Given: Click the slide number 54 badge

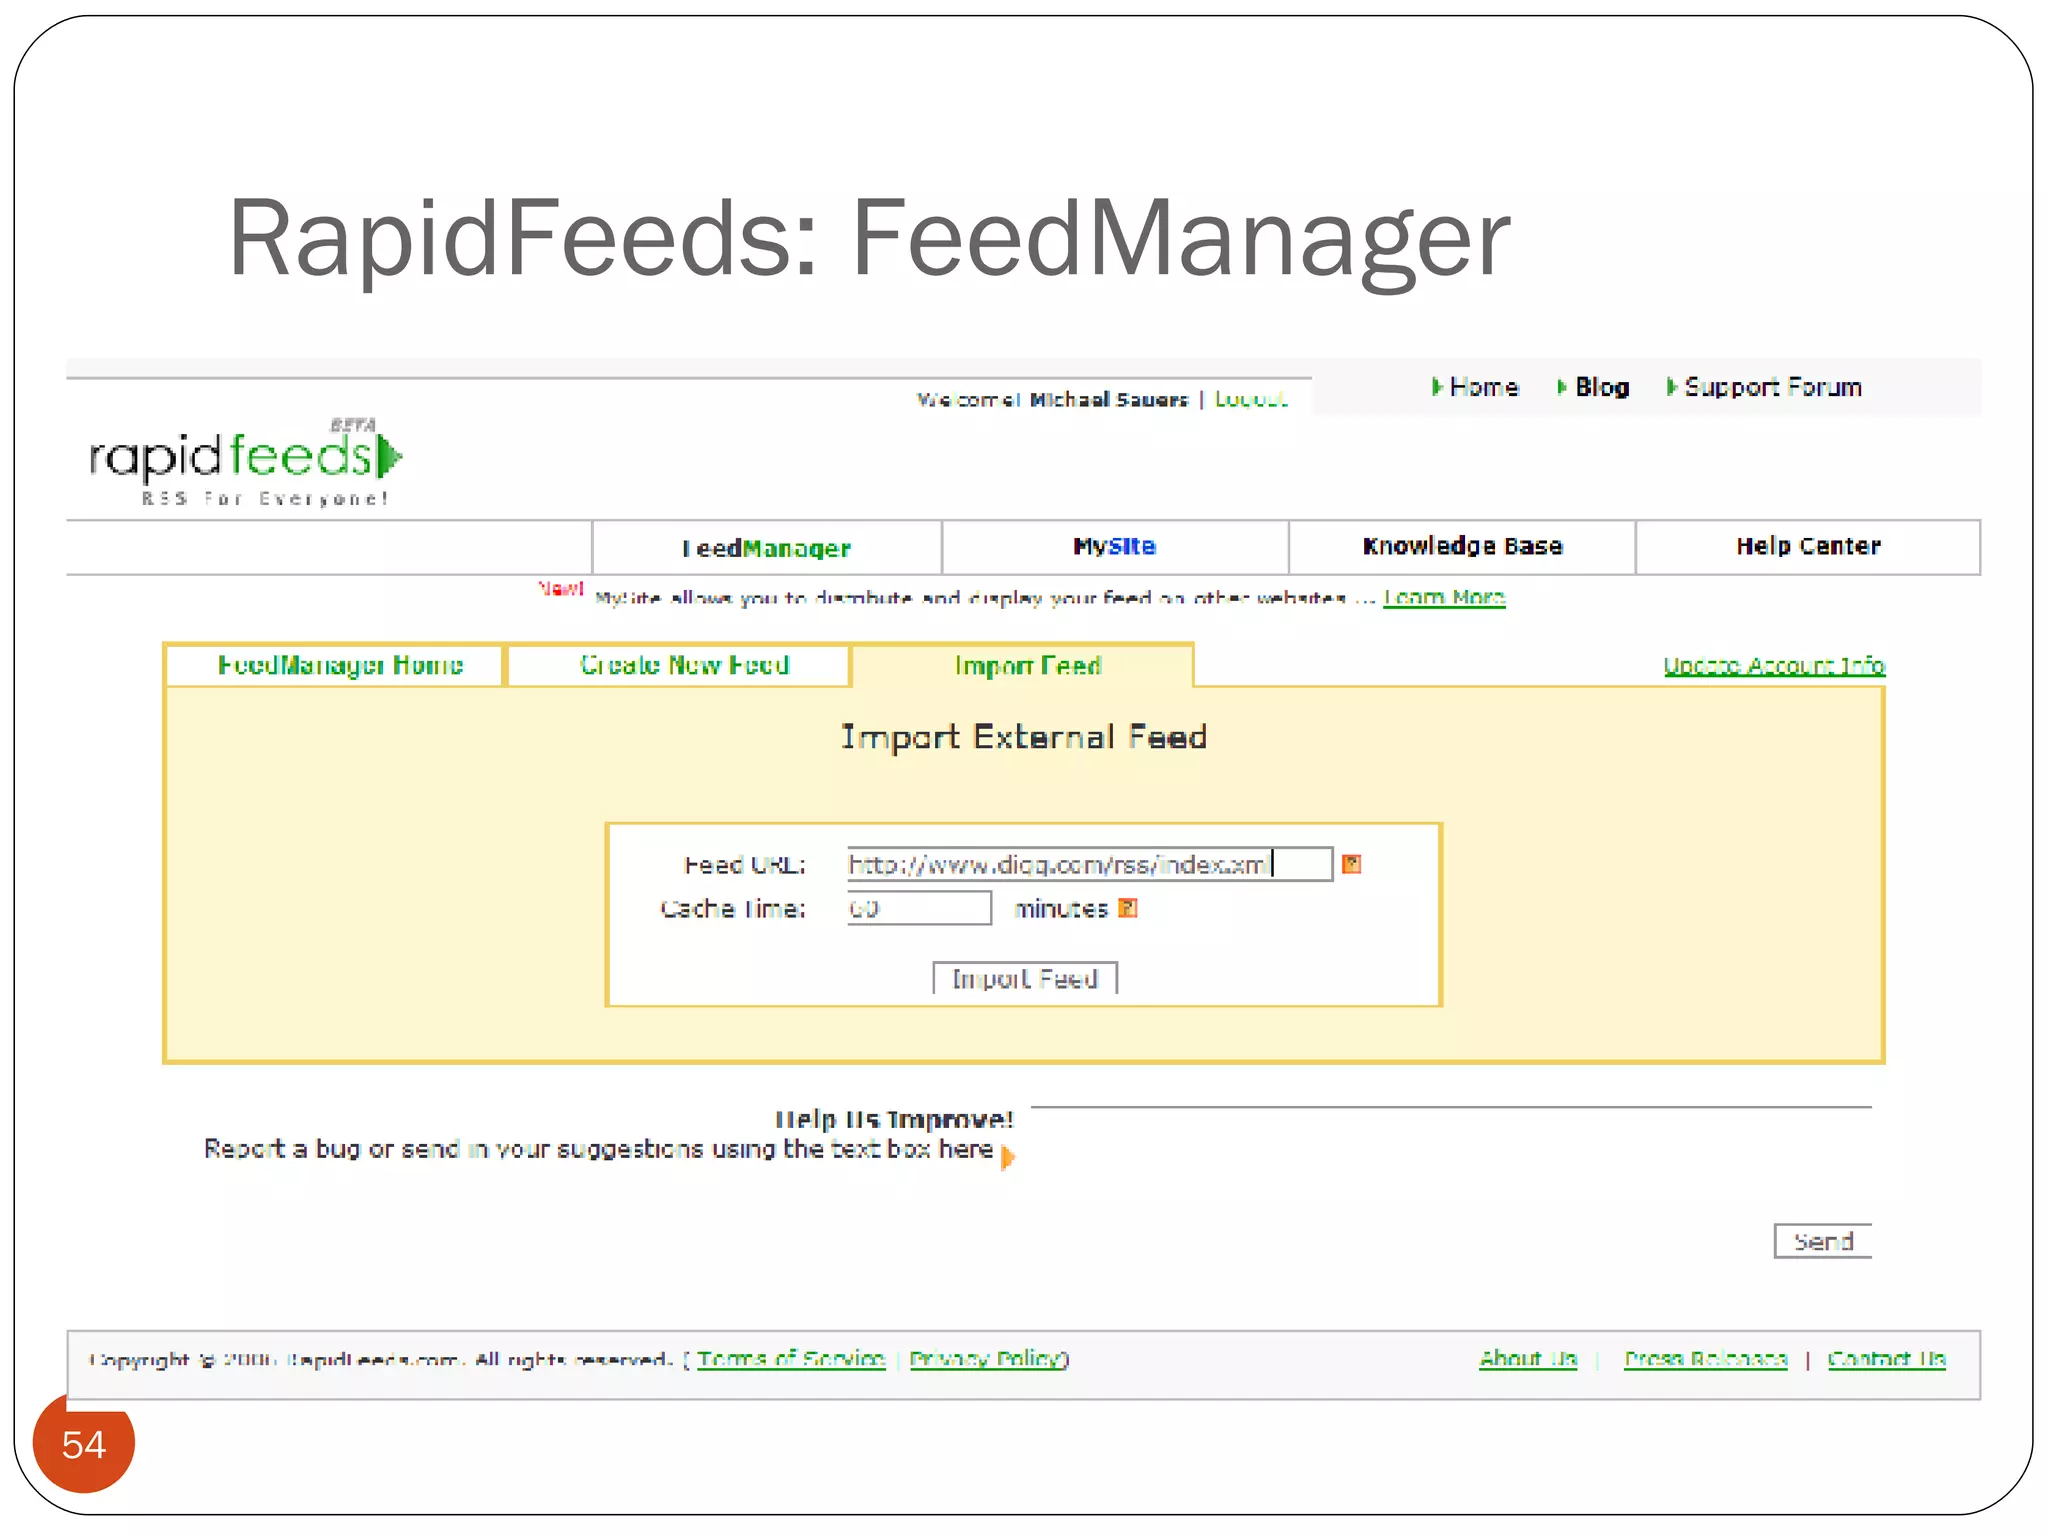Looking at the screenshot, I should tap(84, 1444).
